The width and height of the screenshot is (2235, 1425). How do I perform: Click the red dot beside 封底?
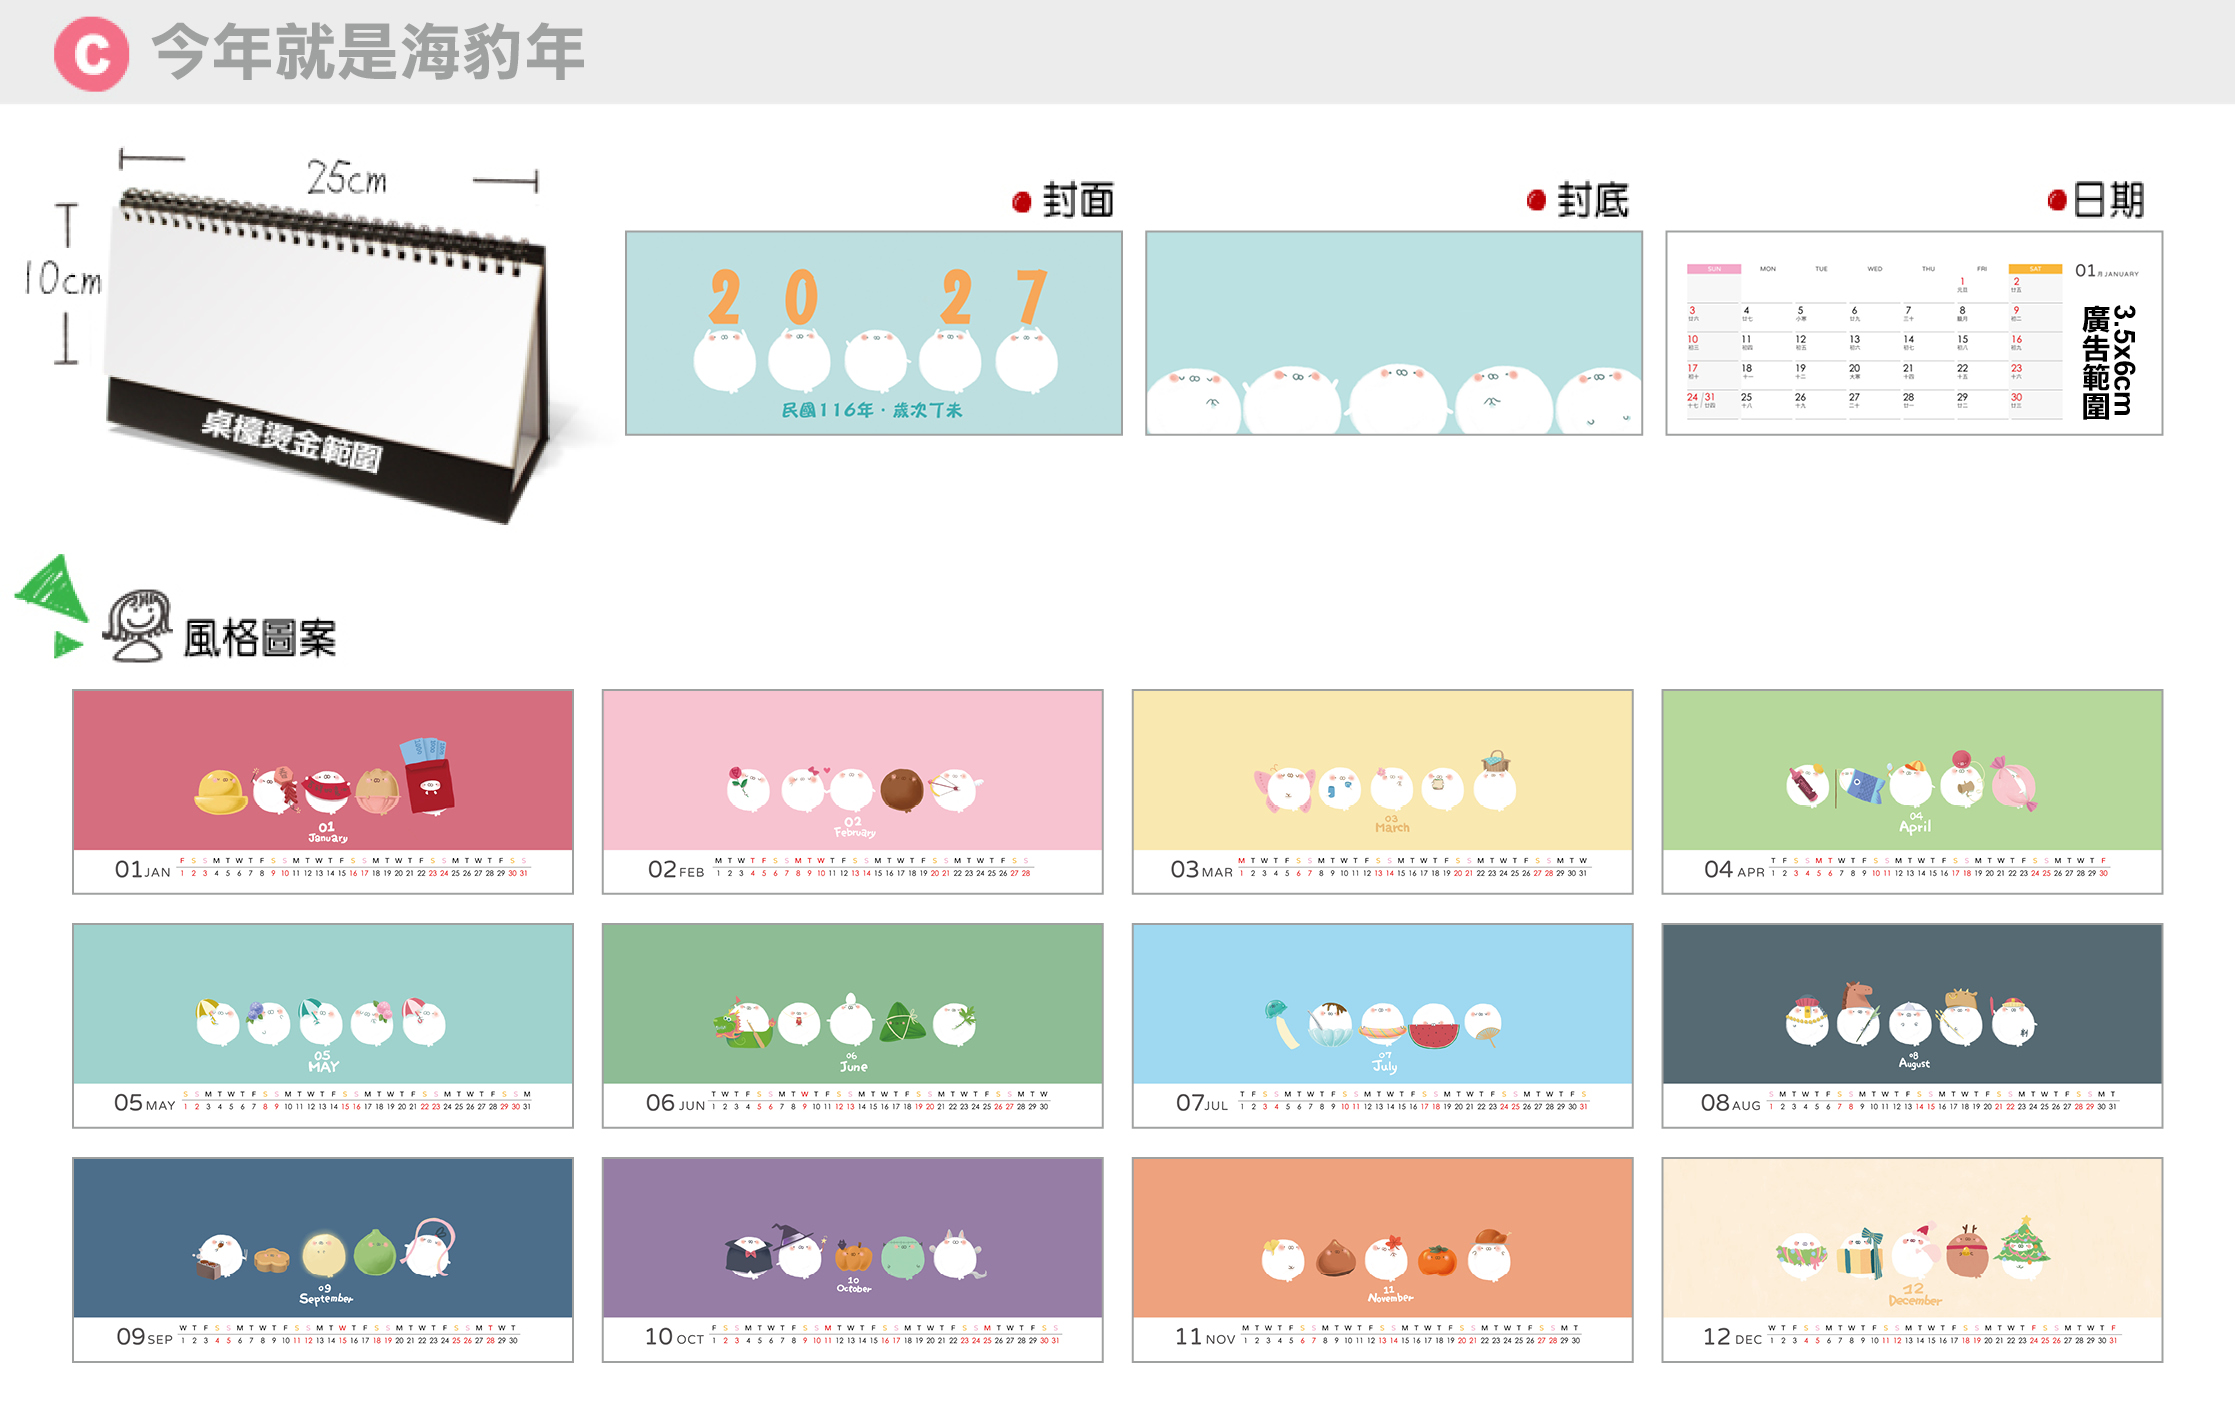tap(1536, 200)
